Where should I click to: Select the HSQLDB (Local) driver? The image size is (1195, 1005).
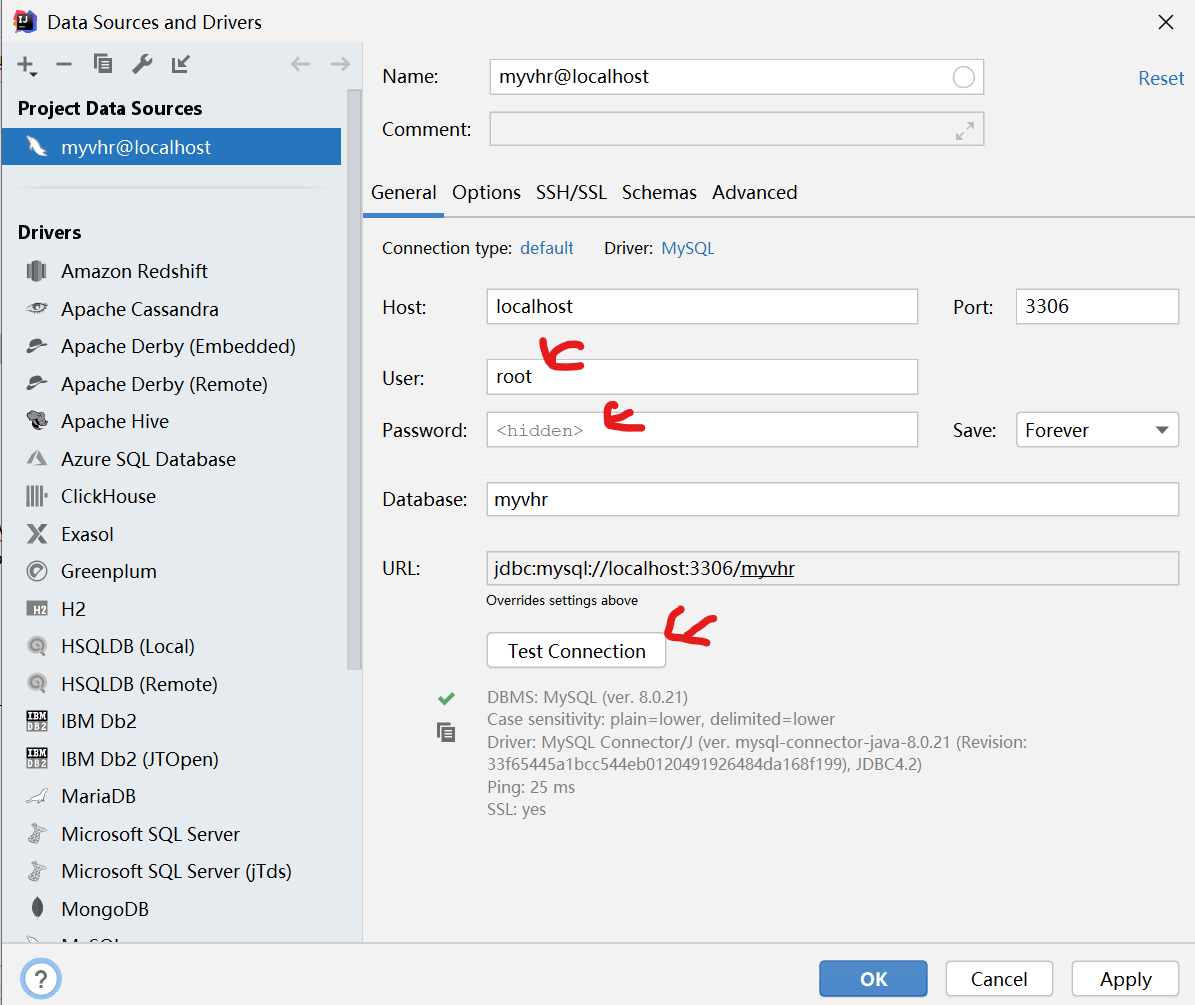[x=128, y=646]
